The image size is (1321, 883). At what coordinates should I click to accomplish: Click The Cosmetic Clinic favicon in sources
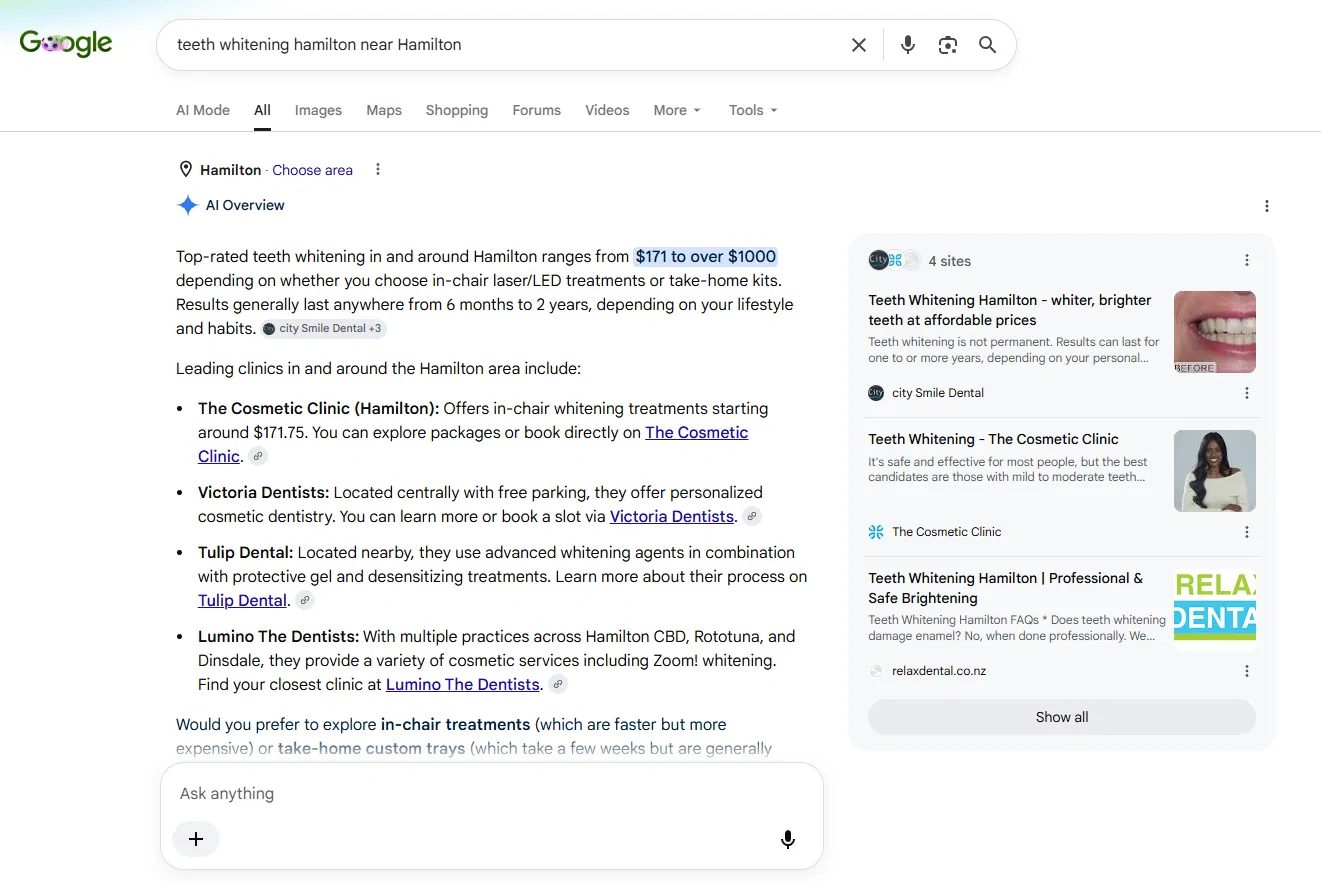pos(876,532)
